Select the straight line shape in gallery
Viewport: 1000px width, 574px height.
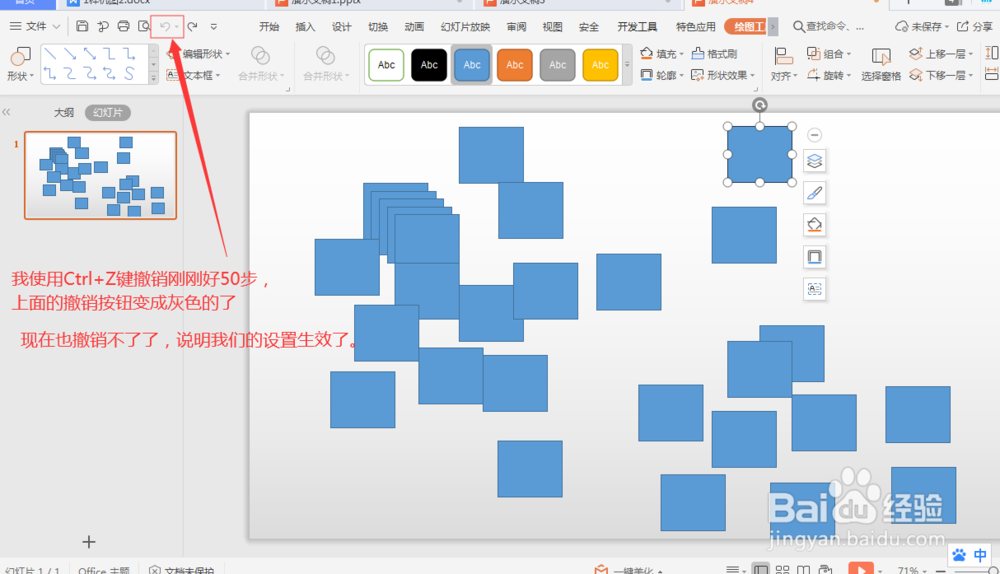50,54
